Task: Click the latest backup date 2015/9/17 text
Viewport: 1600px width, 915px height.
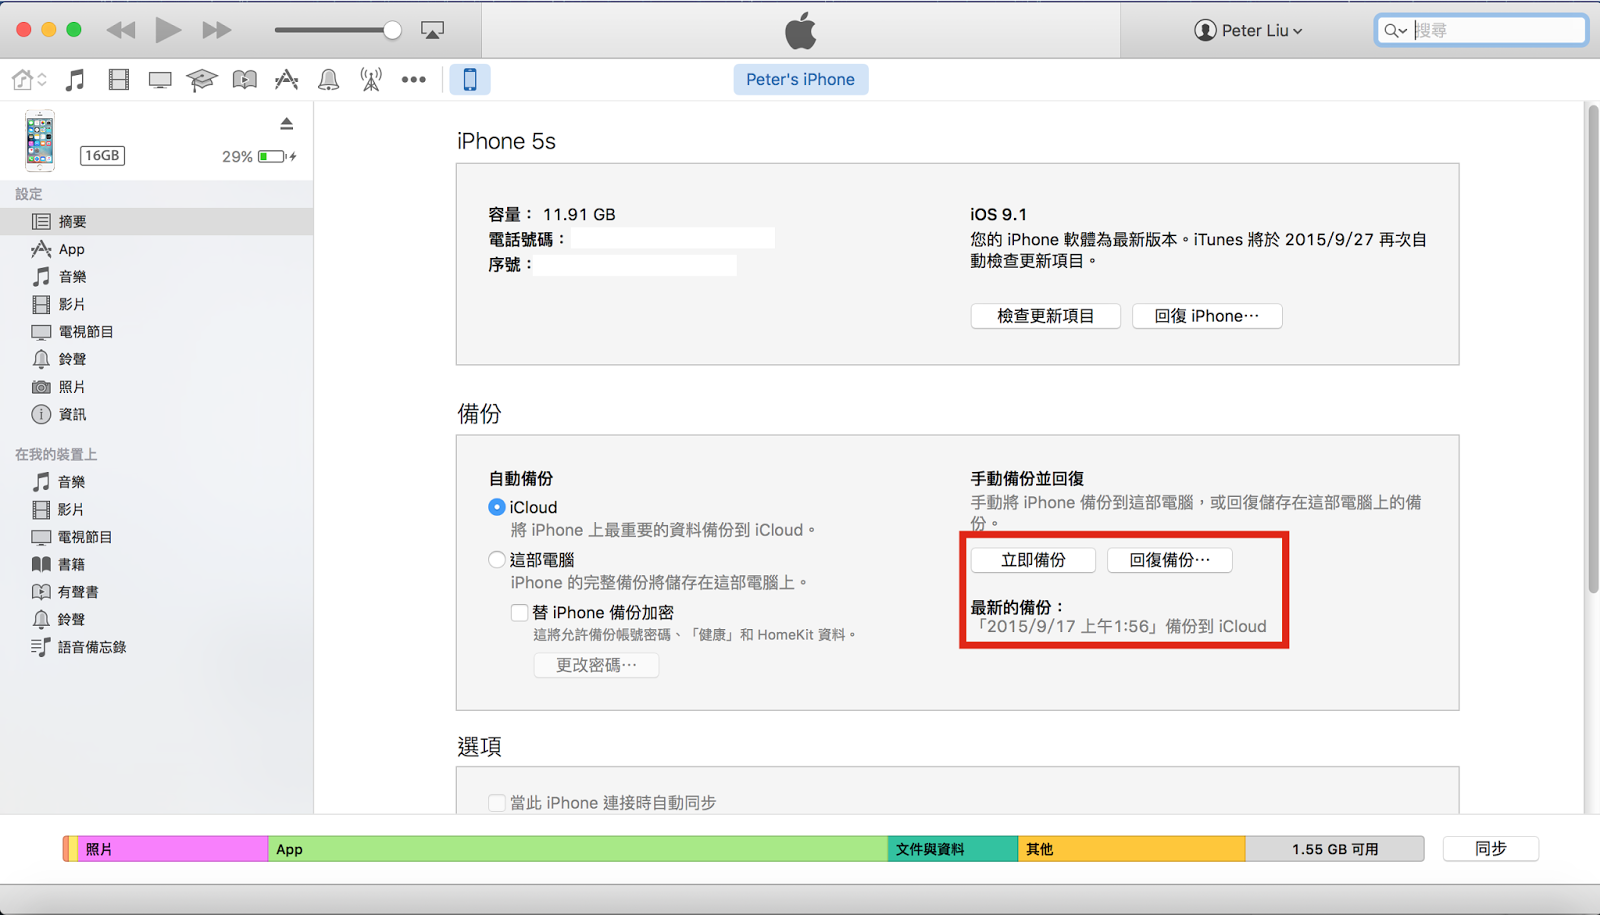Action: 1120,626
